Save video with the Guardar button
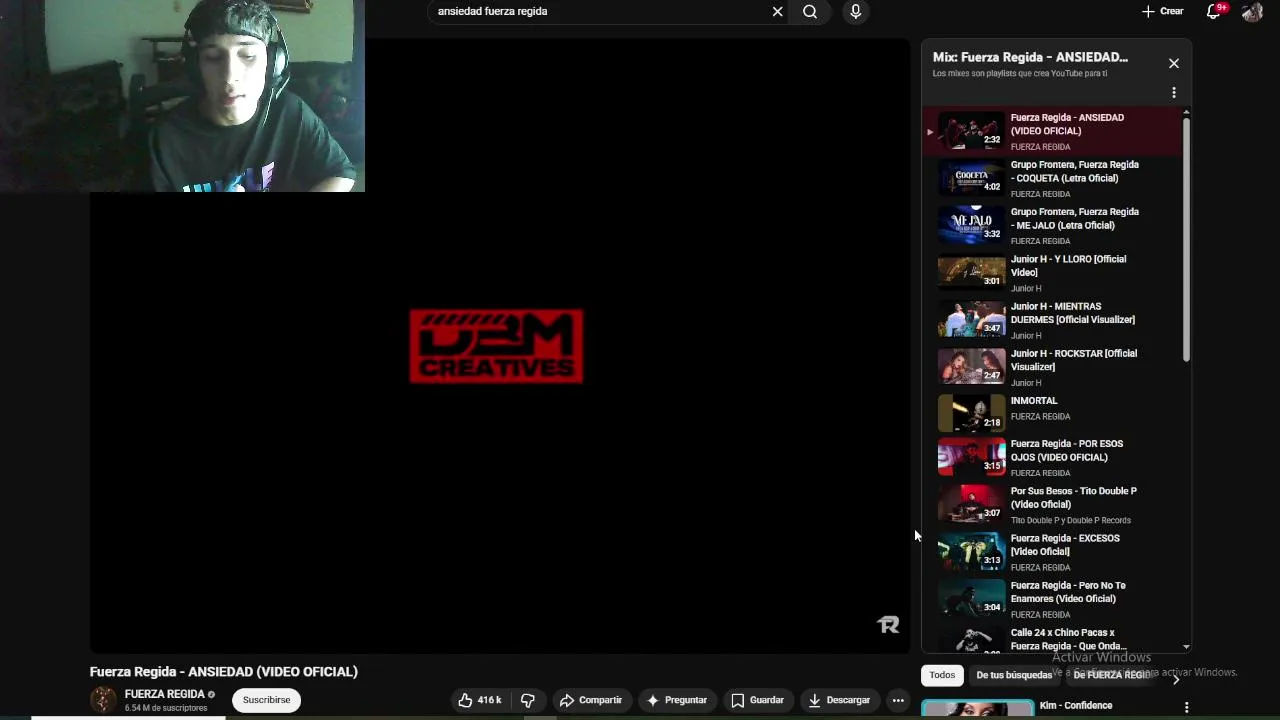The width and height of the screenshot is (1280, 720). [x=757, y=700]
